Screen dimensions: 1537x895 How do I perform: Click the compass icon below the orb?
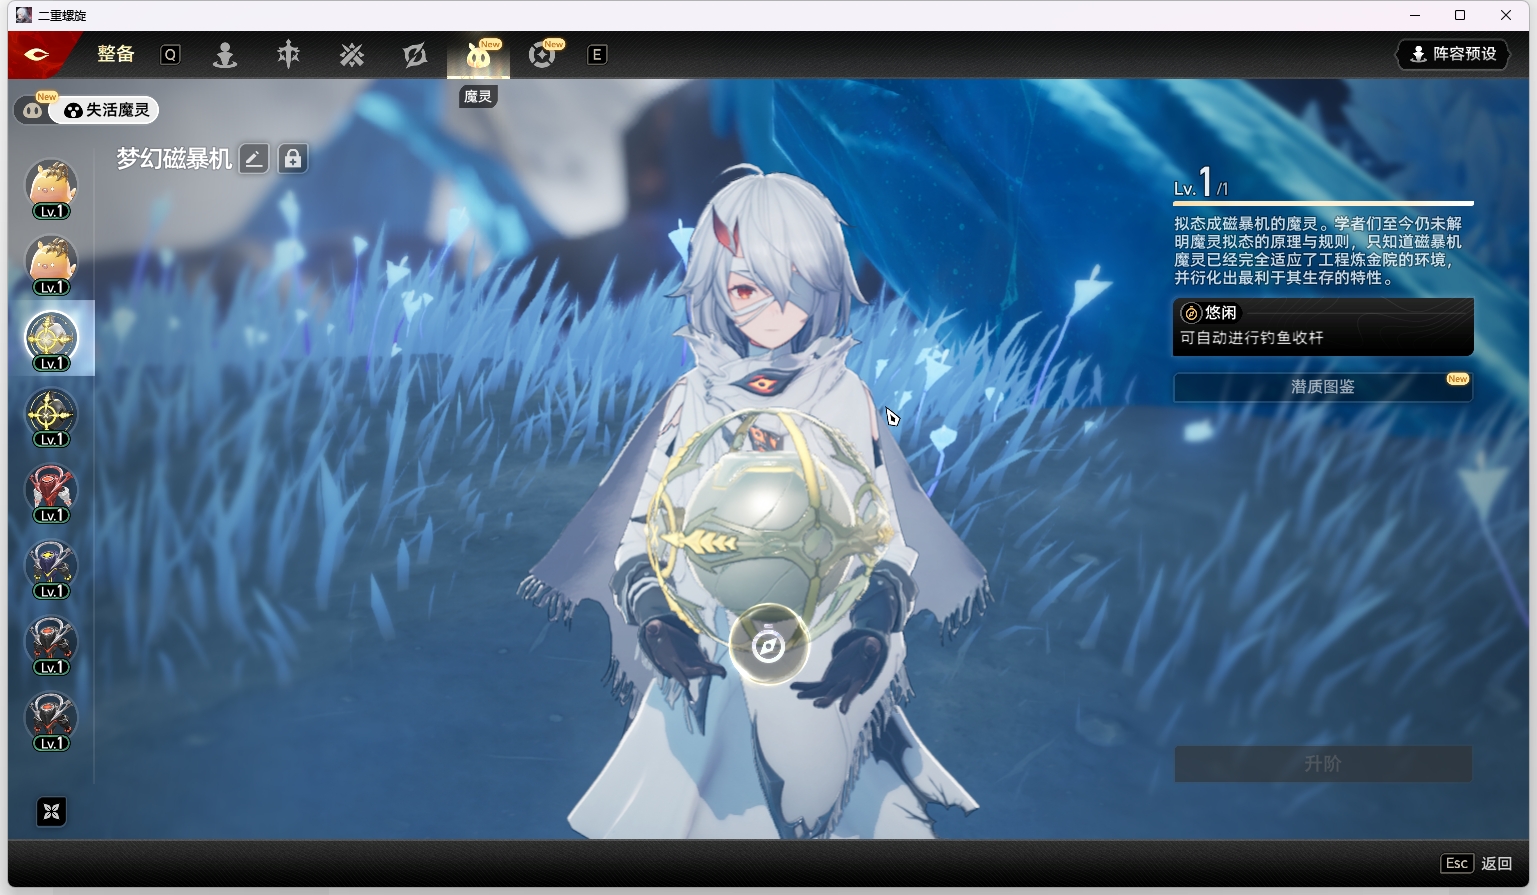768,646
